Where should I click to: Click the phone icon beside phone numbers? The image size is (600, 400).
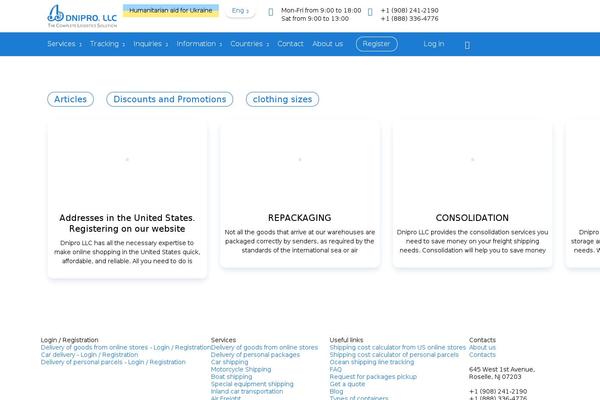coord(370,12)
